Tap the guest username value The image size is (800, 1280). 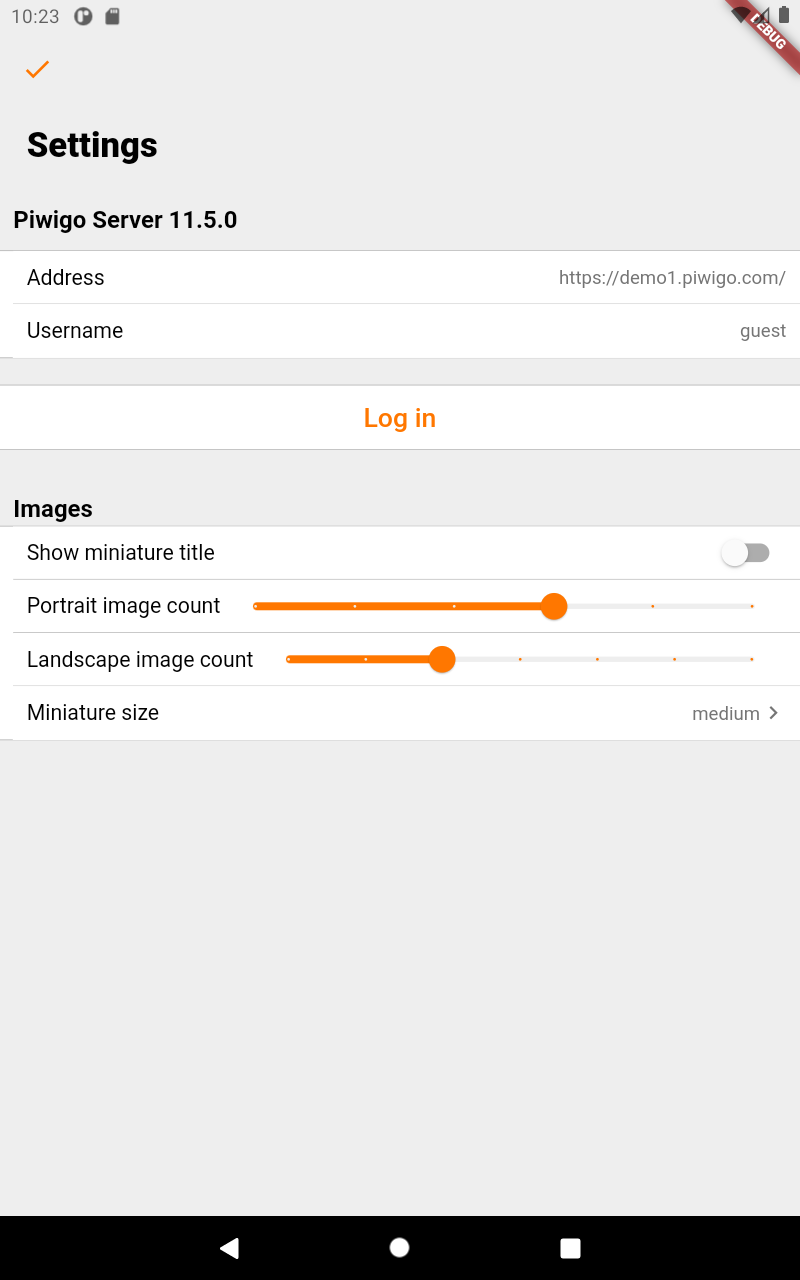click(763, 331)
